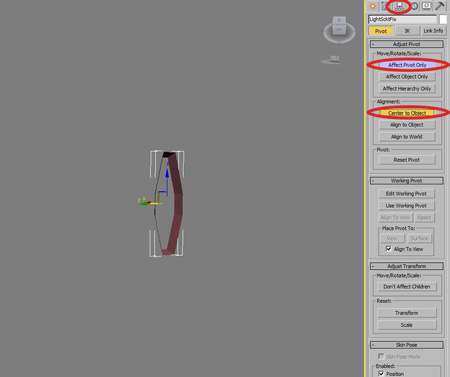Click the Place Pivot To View button
Viewport: 450px width, 377px height.
pyautogui.click(x=392, y=238)
